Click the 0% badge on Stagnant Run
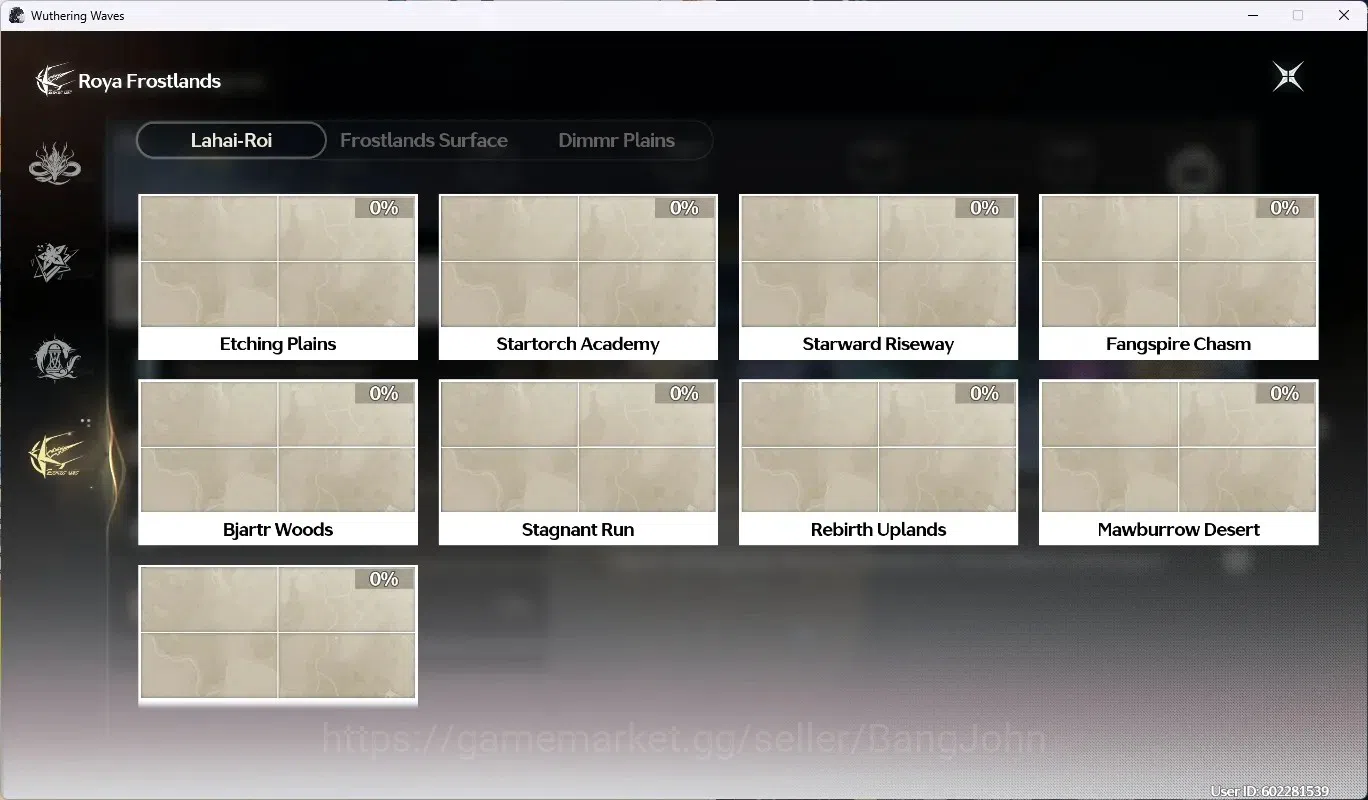Viewport: 1368px width, 800px height. point(684,394)
